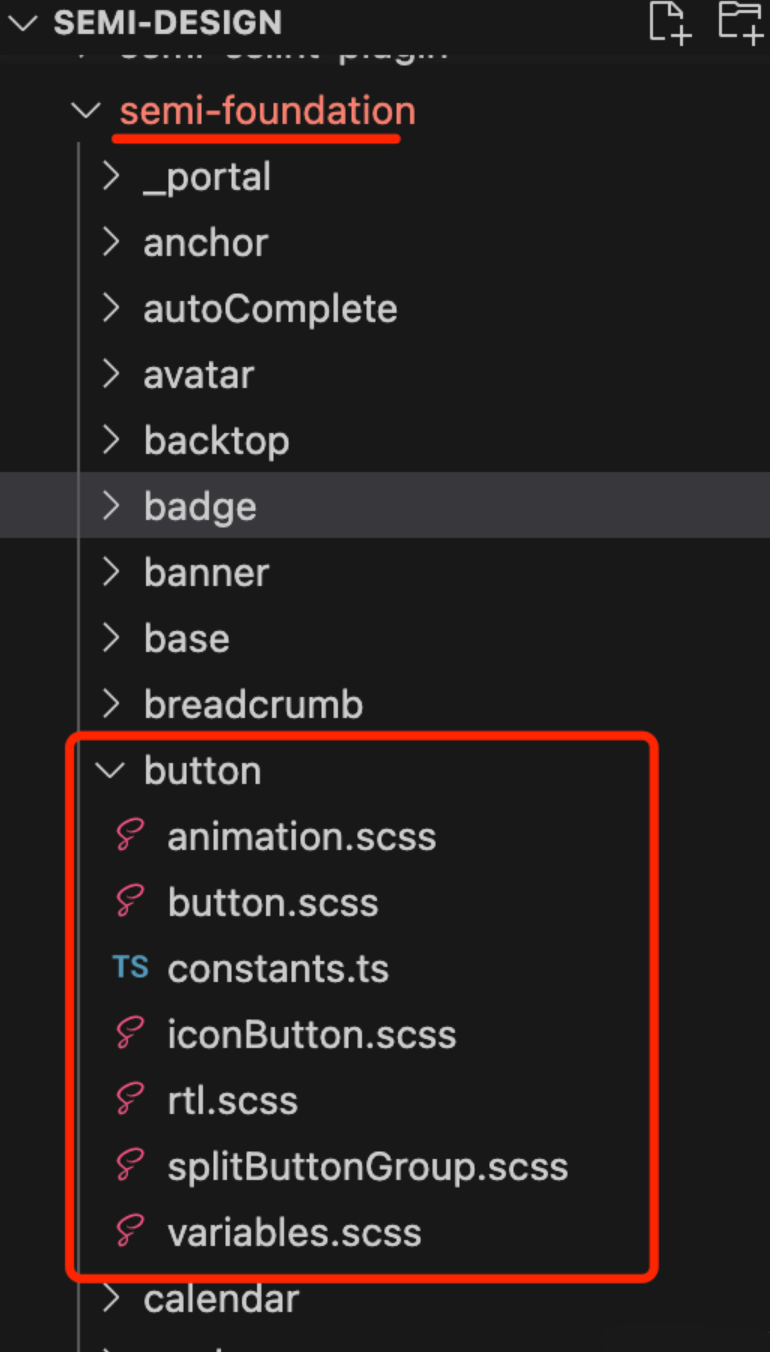The width and height of the screenshot is (770, 1352).
Task: Collapse the semi-foundation folder chevron
Action: 88,111
